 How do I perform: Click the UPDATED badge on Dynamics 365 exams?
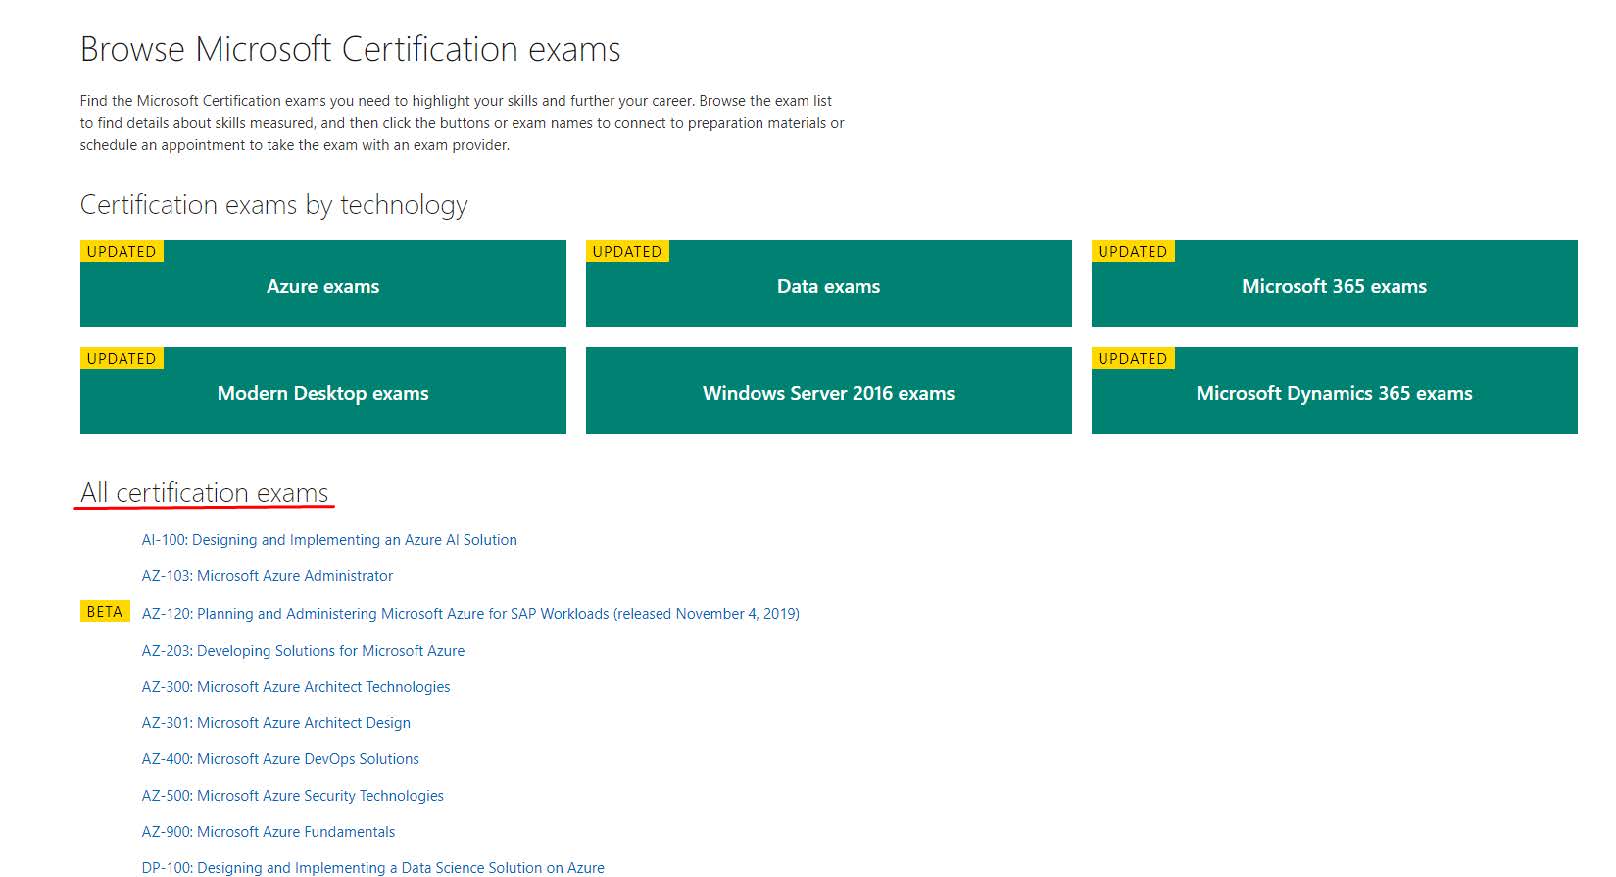pos(1133,358)
